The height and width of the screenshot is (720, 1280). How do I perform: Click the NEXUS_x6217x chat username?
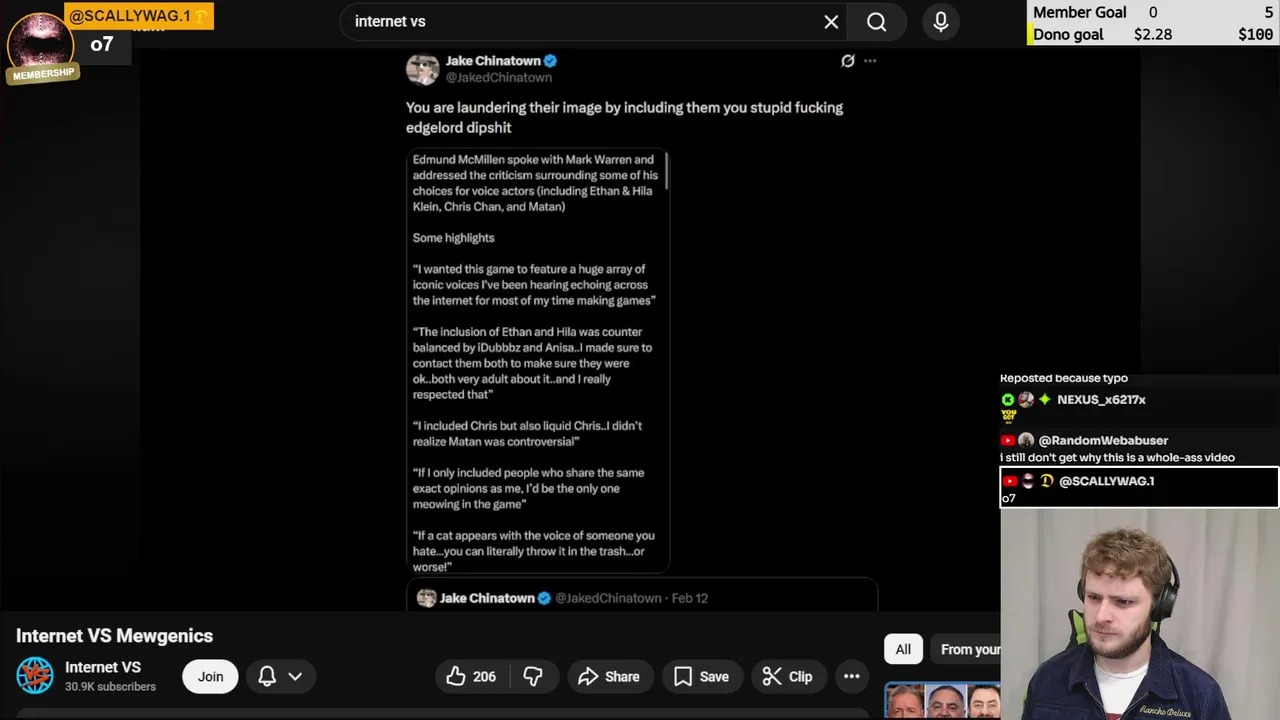(1101, 399)
